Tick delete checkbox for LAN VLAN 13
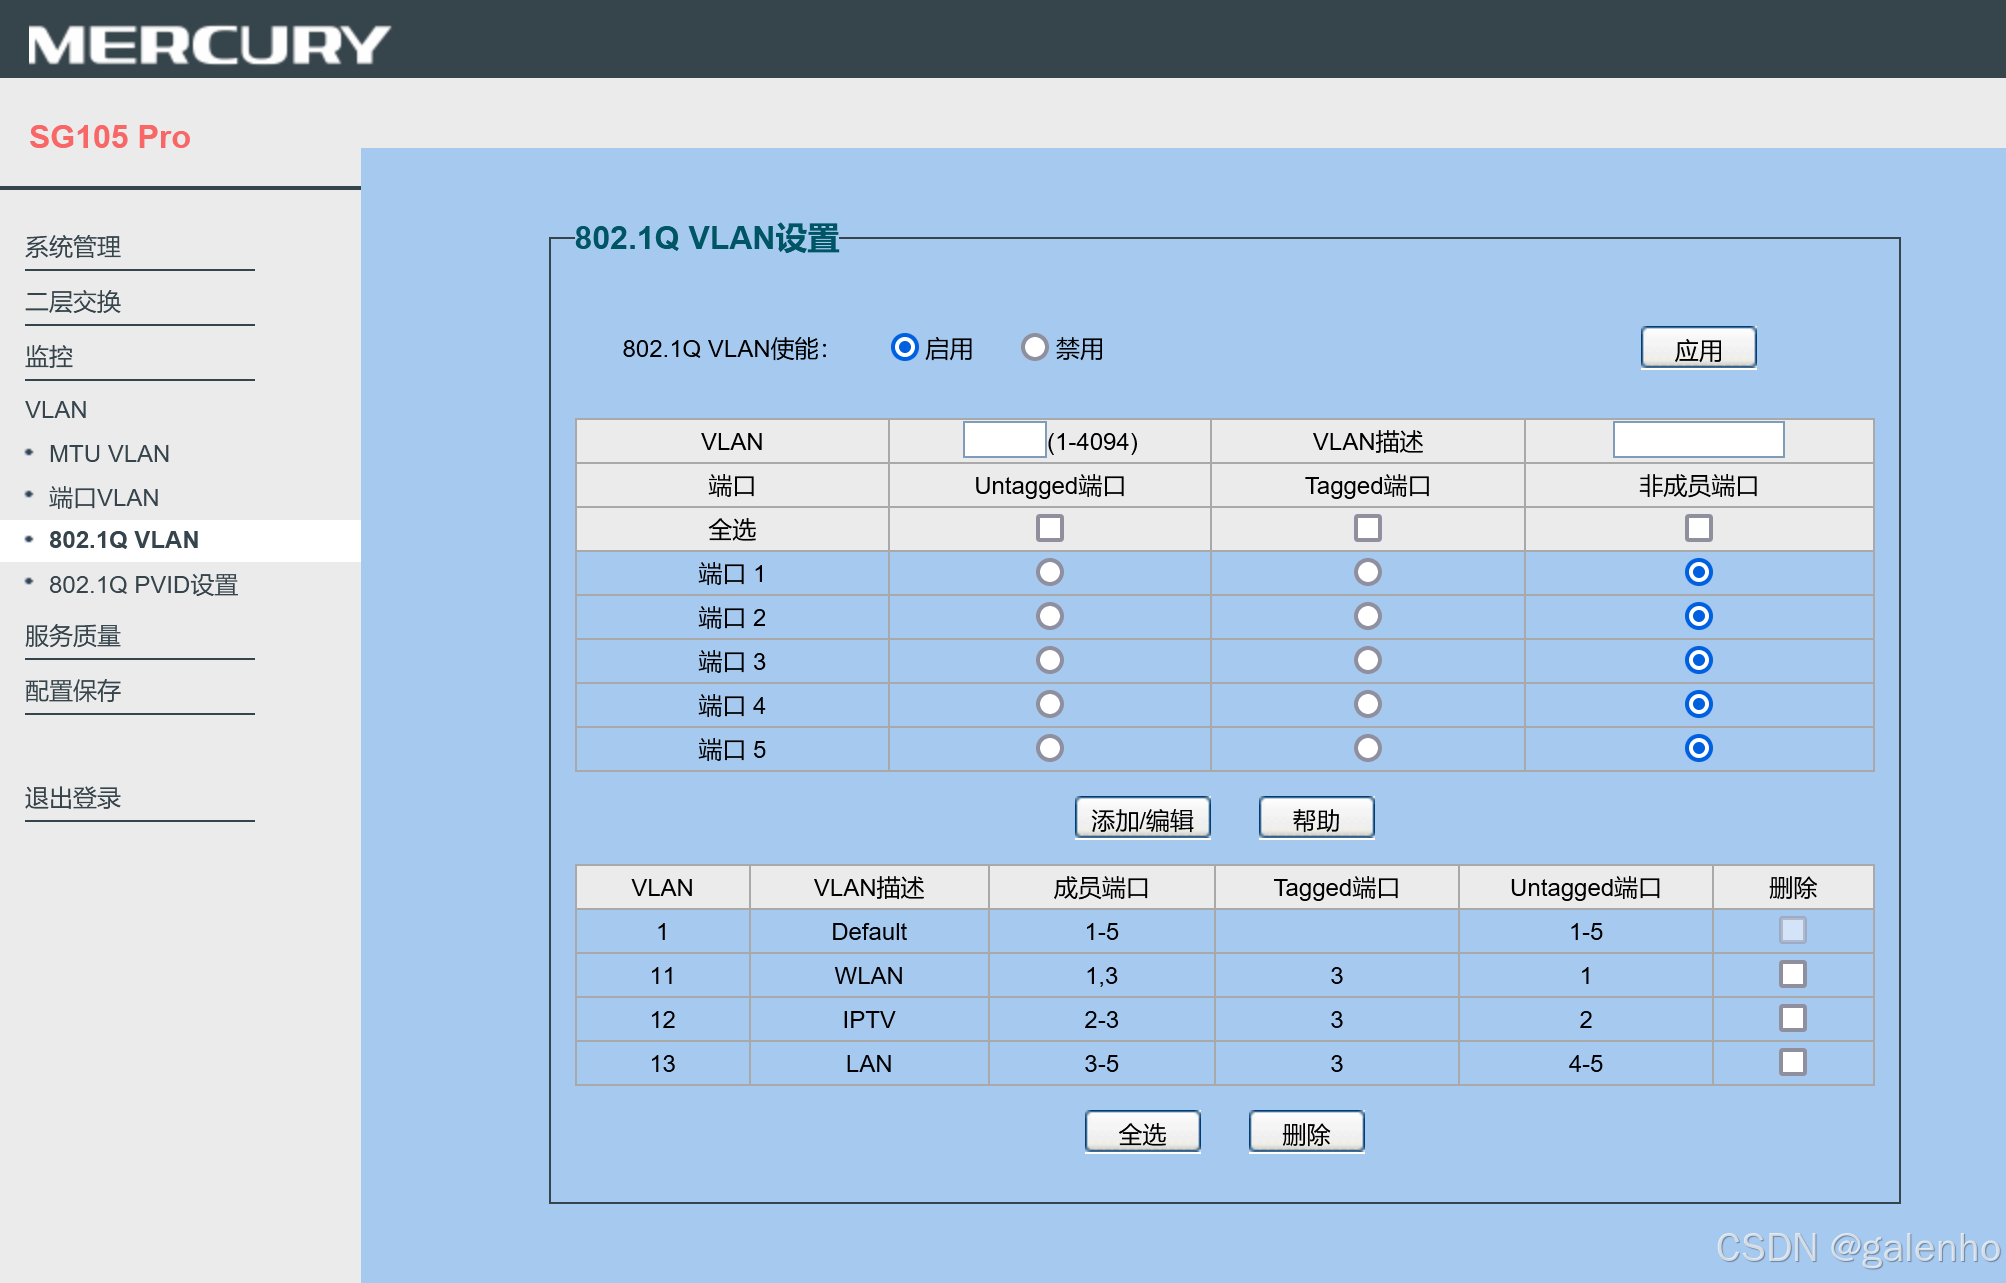The image size is (2006, 1283). [x=1792, y=1062]
